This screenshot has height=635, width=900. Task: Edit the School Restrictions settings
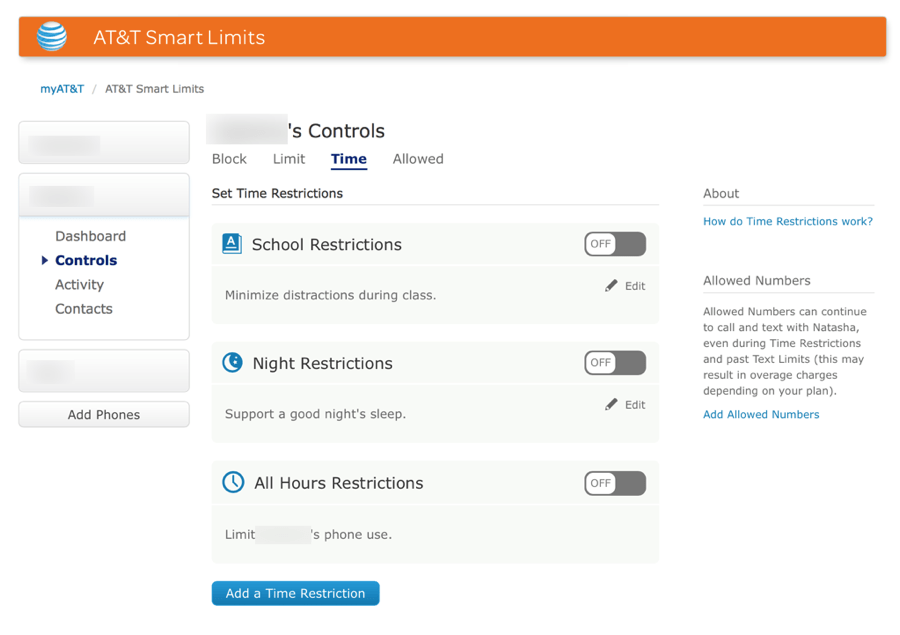(625, 286)
